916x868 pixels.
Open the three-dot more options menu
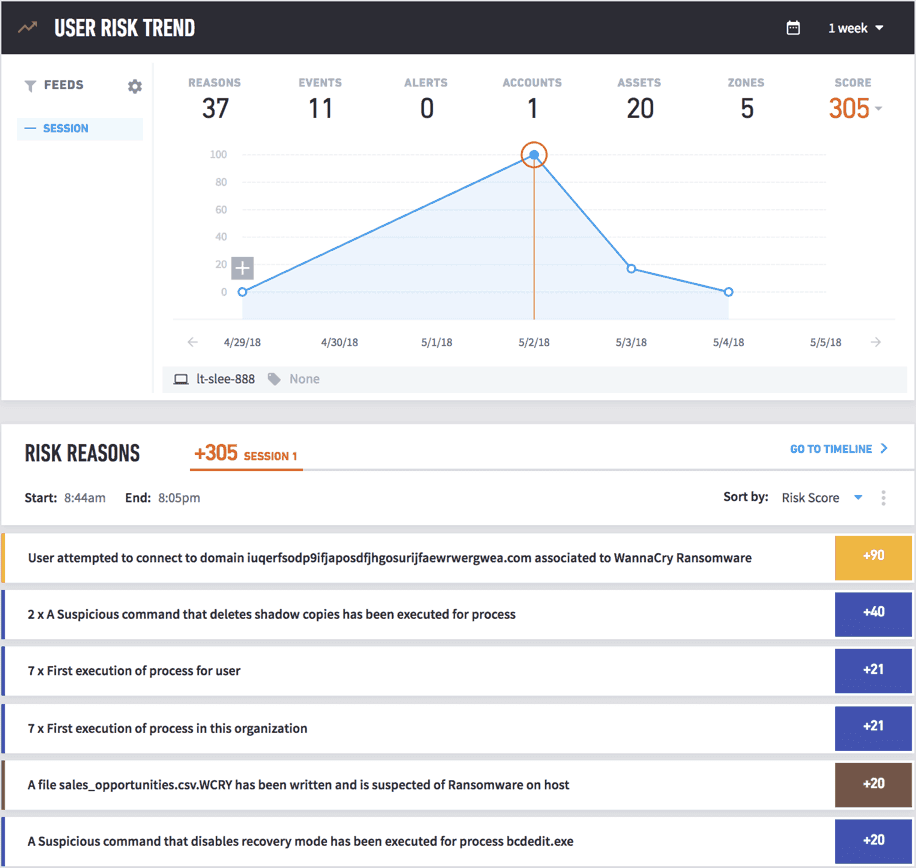tap(883, 498)
